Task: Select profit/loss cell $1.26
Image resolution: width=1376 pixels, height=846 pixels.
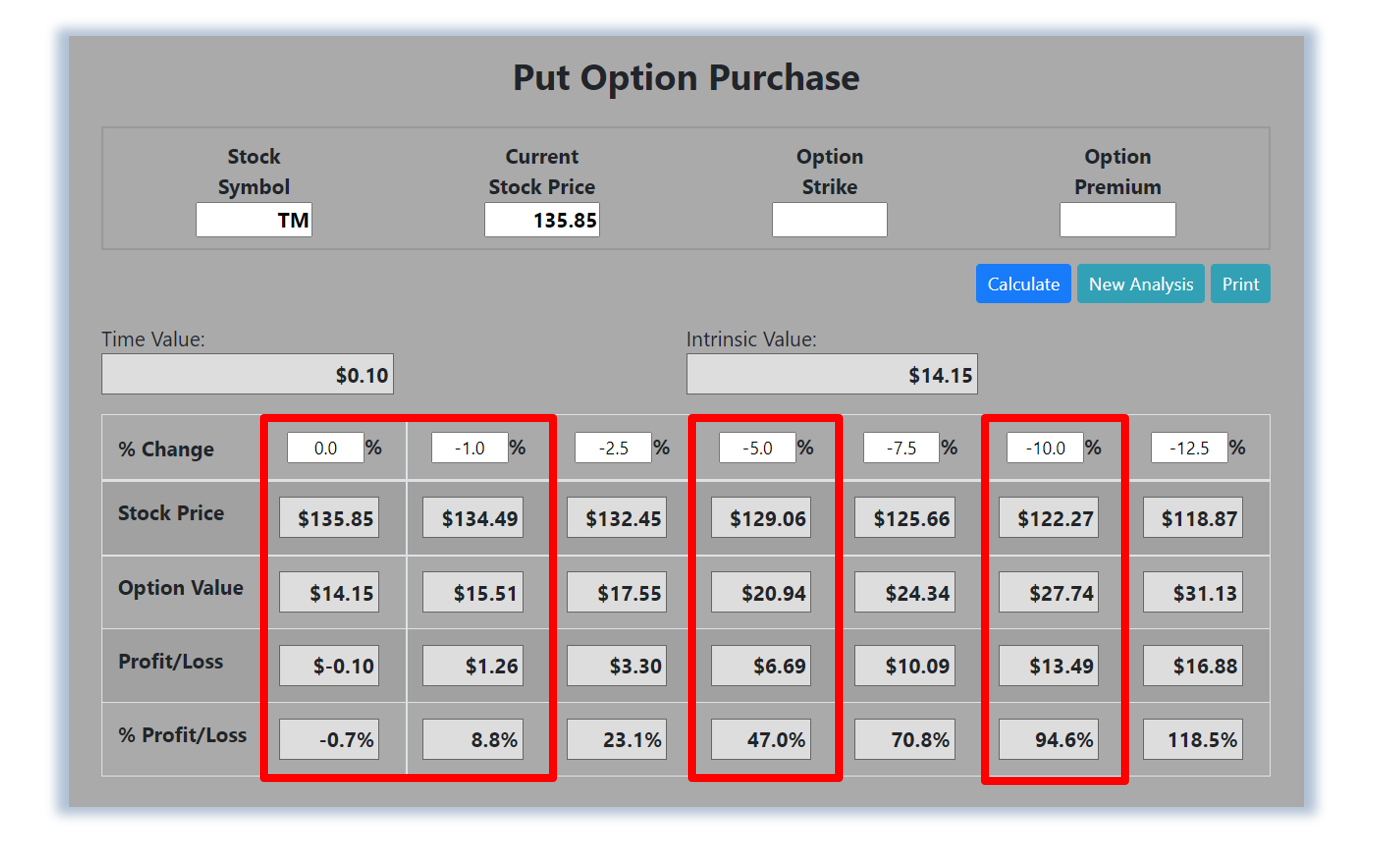Action: tap(473, 666)
